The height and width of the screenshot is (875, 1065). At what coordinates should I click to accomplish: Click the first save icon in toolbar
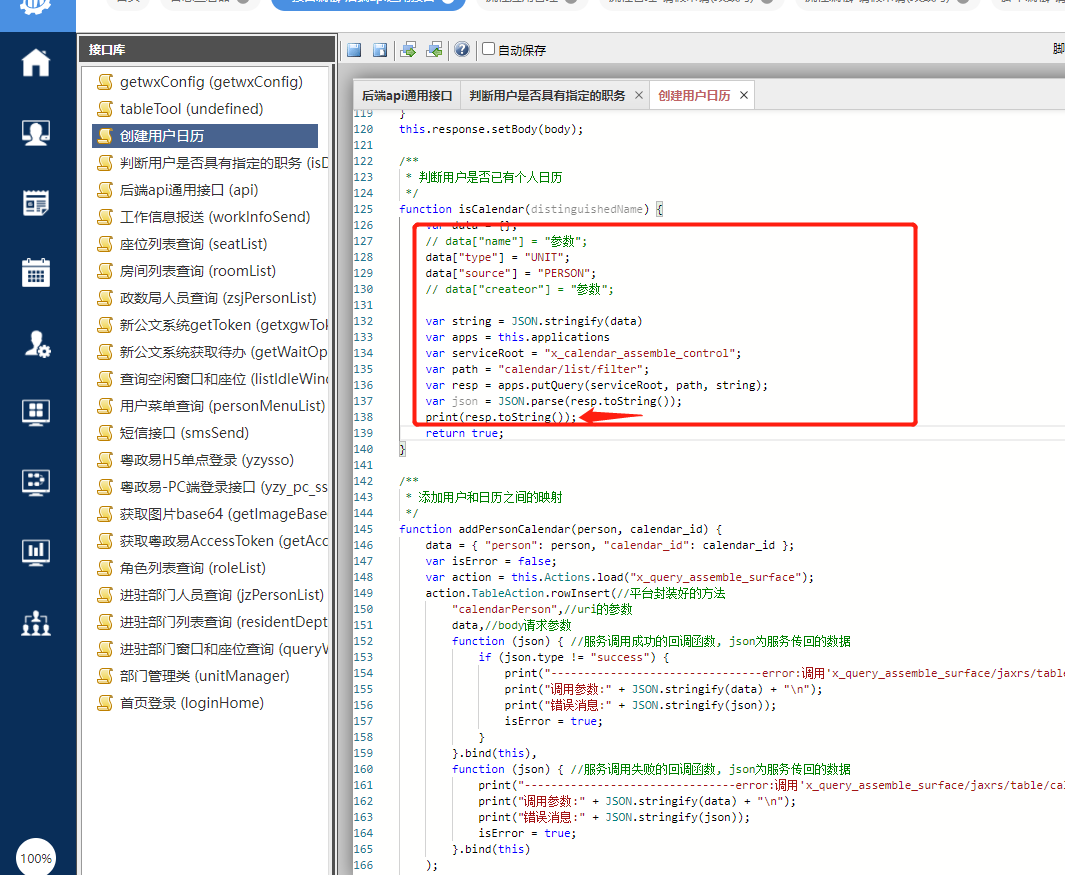(354, 50)
